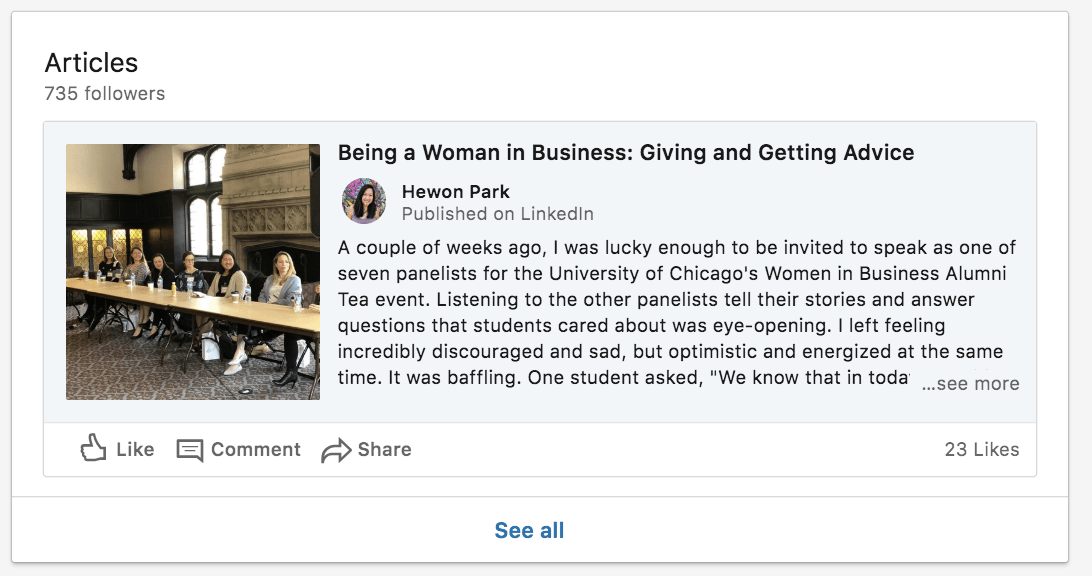The height and width of the screenshot is (576, 1092).
Task: Click the Comment speech bubble icon
Action: (189, 450)
